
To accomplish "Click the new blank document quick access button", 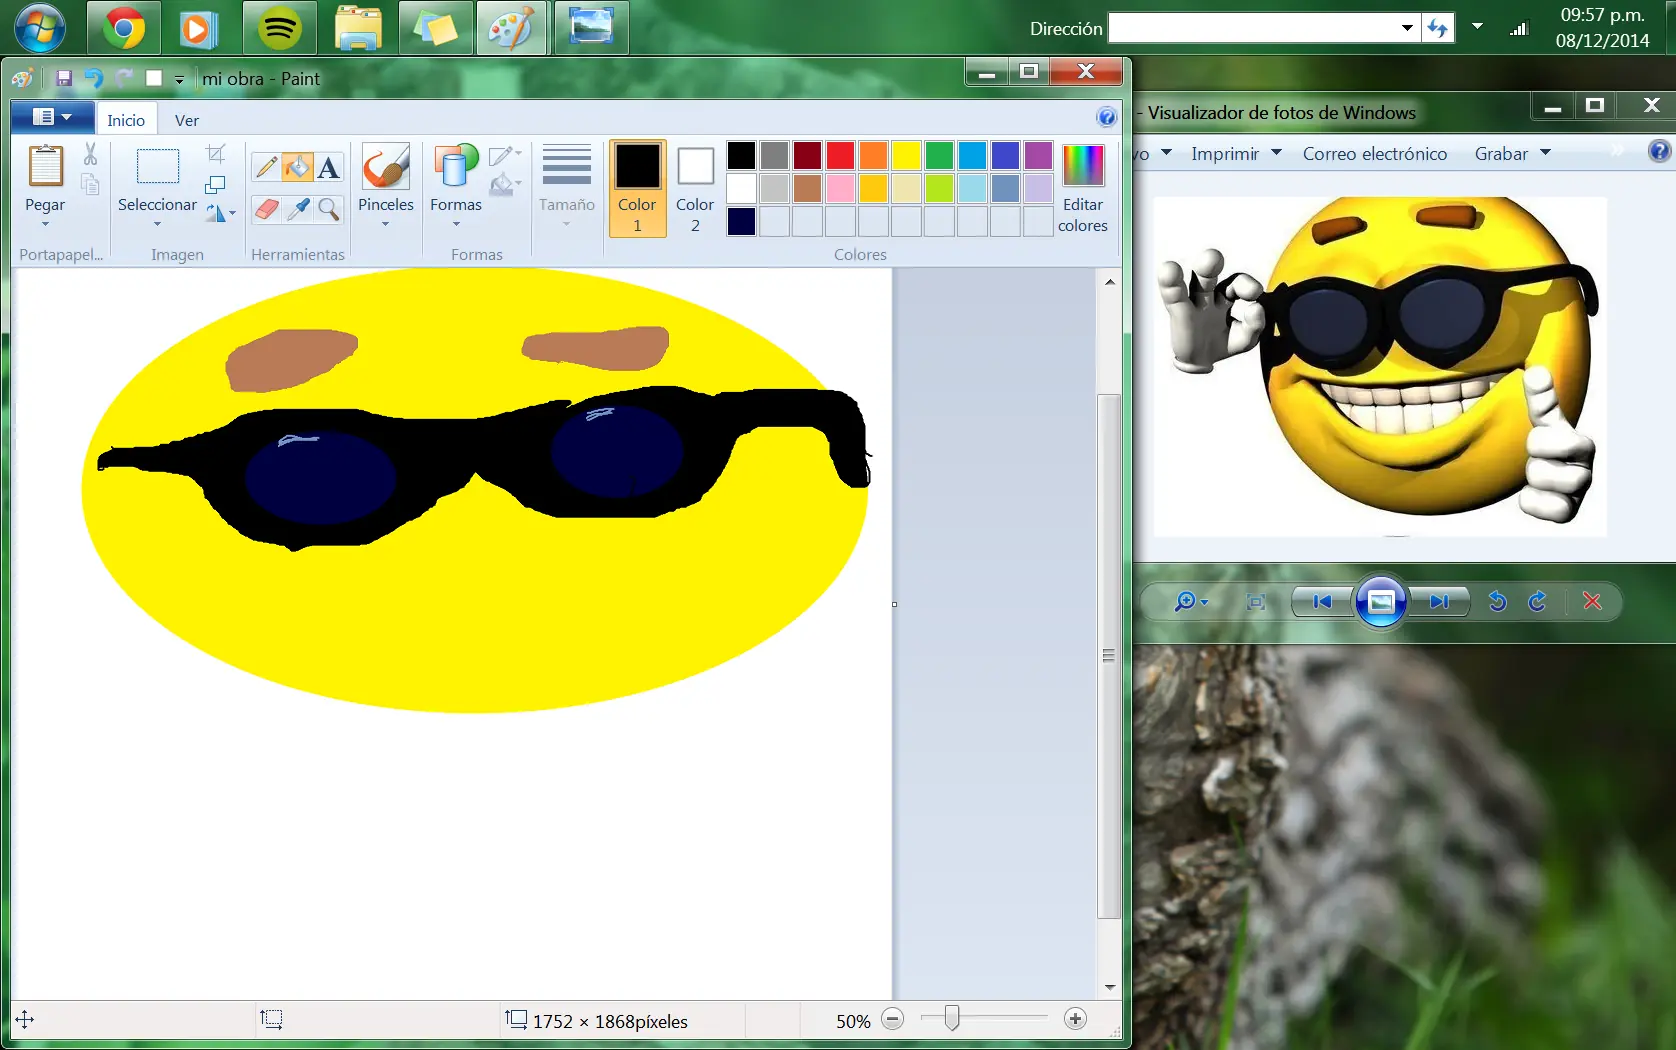I will pos(154,78).
